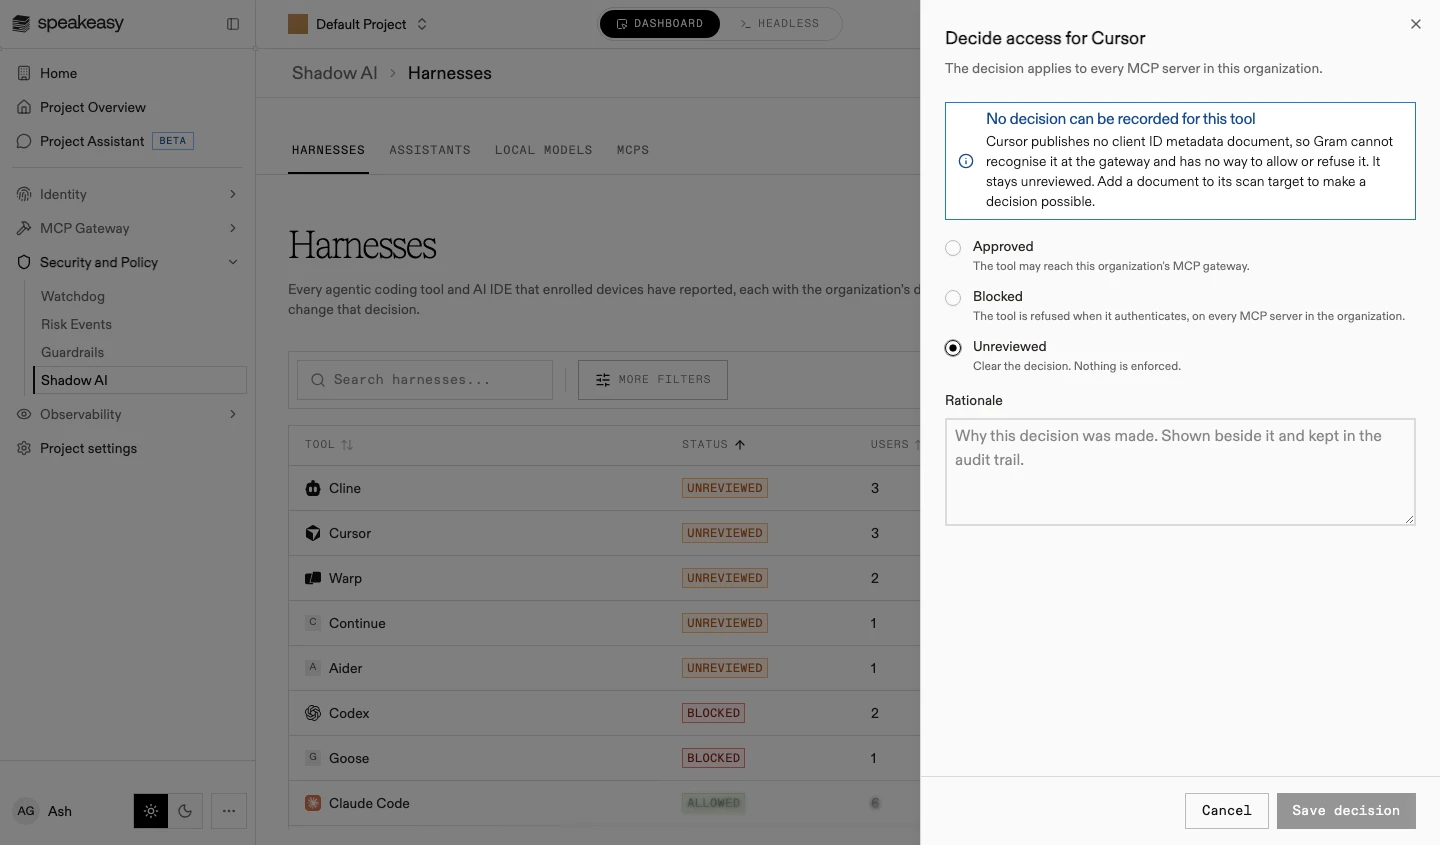Click the Speakeasy logo
This screenshot has width=1440, height=845.
pos(68,23)
